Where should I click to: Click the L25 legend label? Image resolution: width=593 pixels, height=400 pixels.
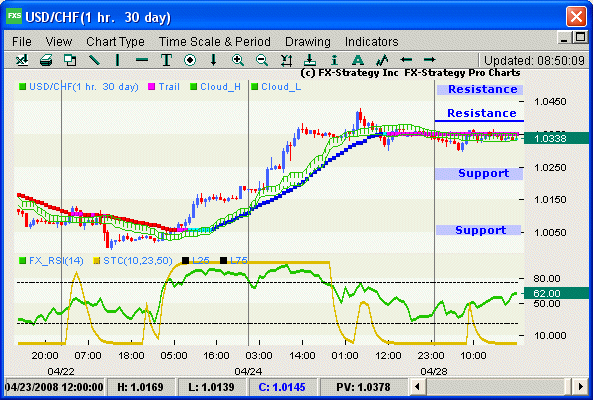tap(200, 260)
